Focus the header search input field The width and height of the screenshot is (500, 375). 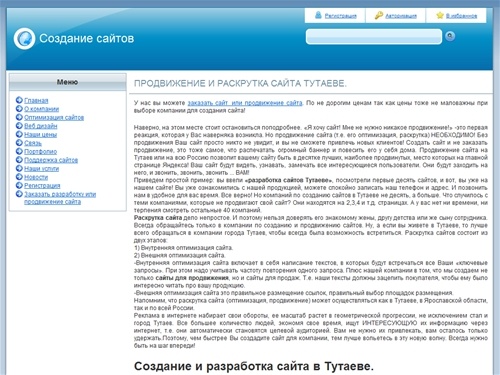[x=374, y=36]
